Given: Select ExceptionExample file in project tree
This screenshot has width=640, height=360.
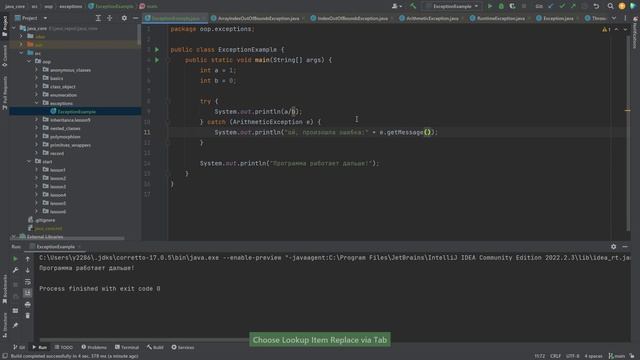Looking at the screenshot, I should pyautogui.click(x=76, y=111).
